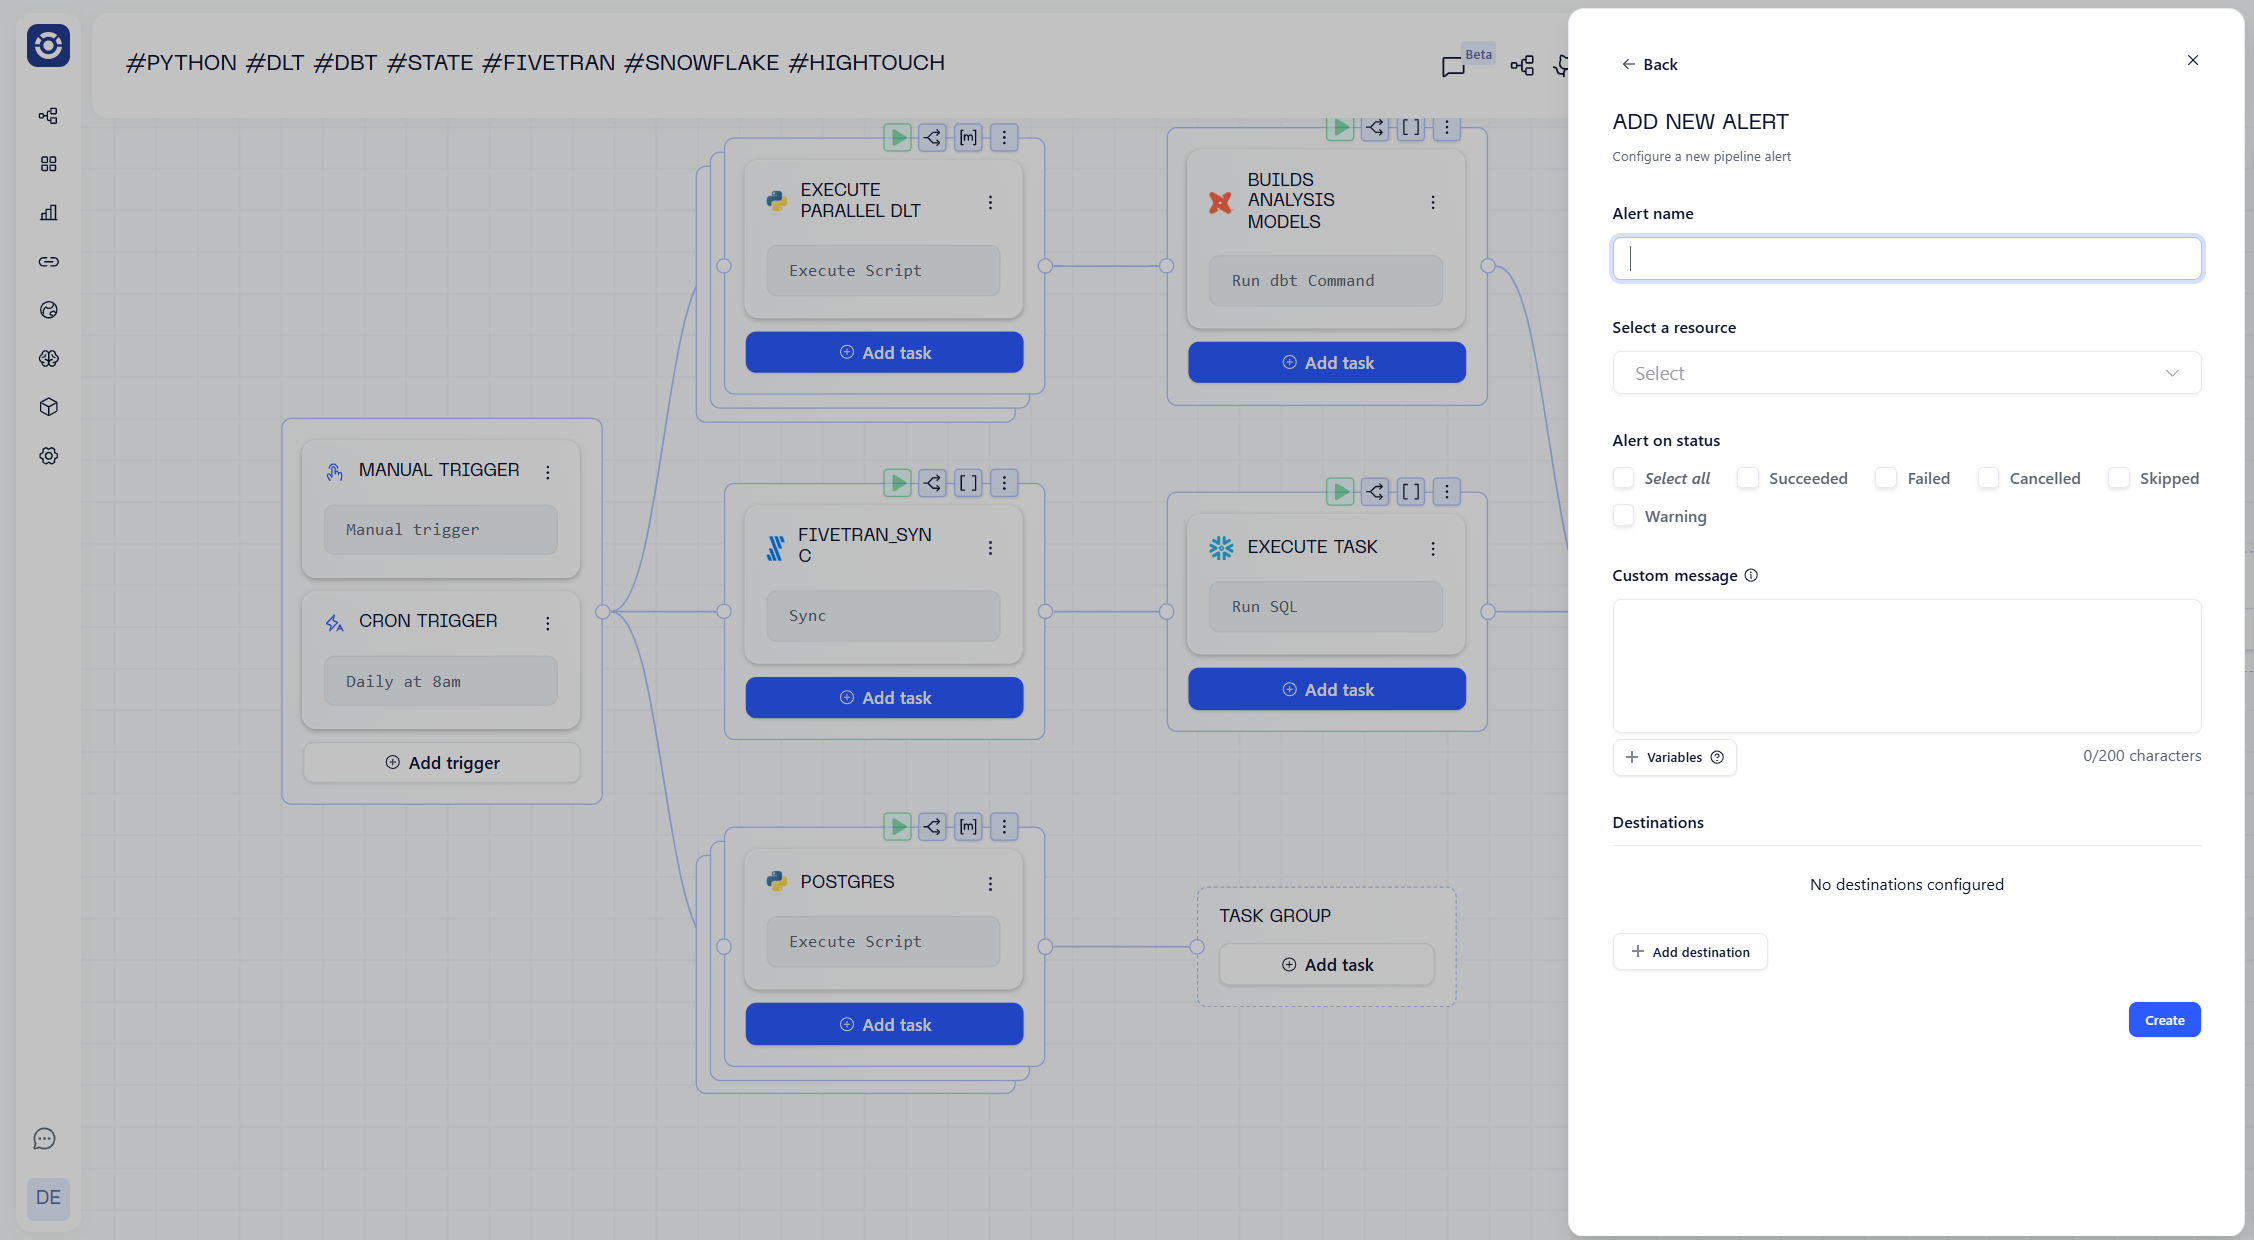Click the Variables button below message box
The width and height of the screenshot is (2254, 1240).
click(1674, 758)
